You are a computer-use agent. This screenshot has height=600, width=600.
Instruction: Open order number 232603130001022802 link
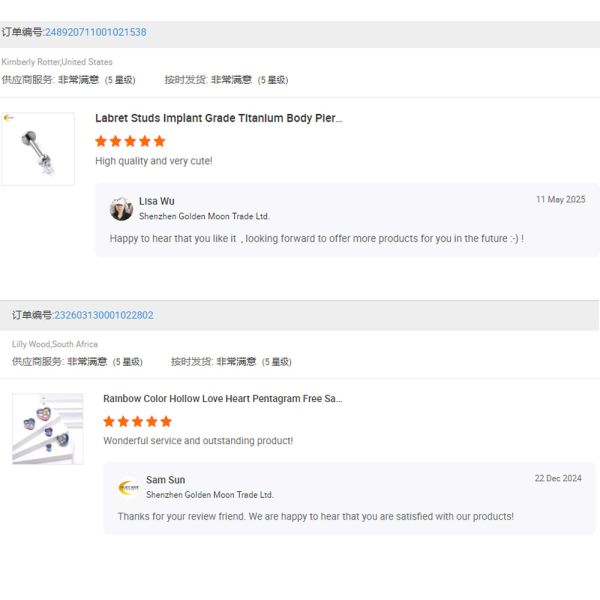tap(104, 315)
